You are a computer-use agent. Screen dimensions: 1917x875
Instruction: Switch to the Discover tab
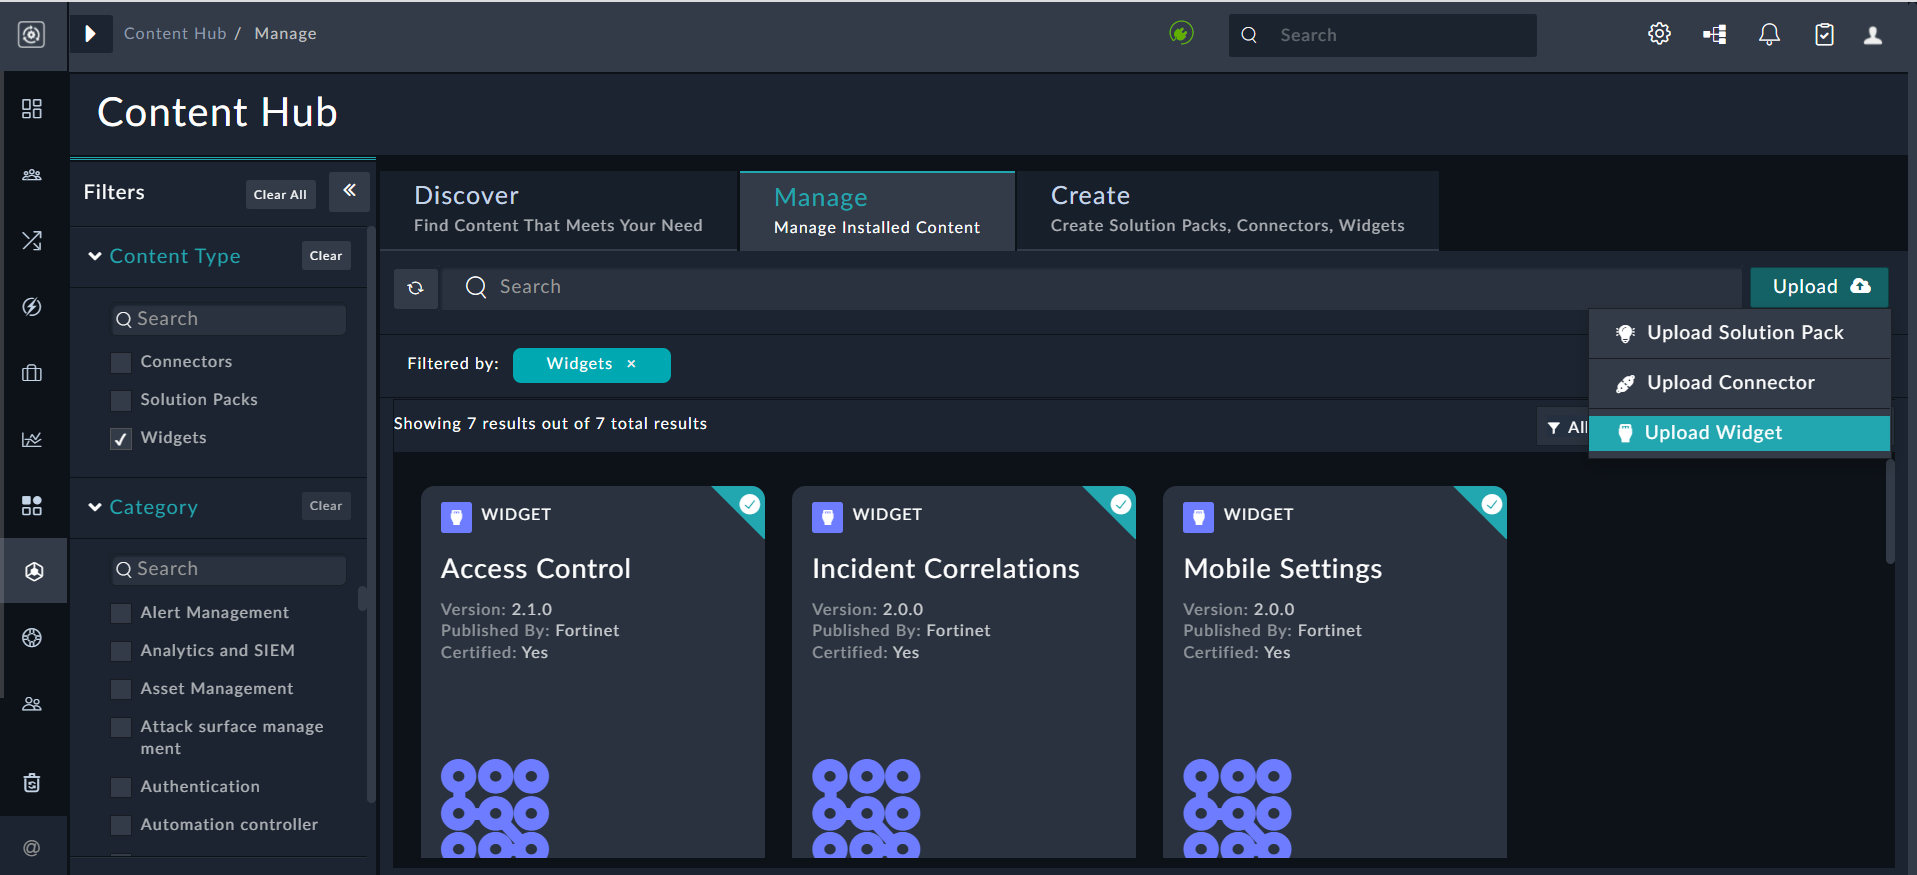558,209
